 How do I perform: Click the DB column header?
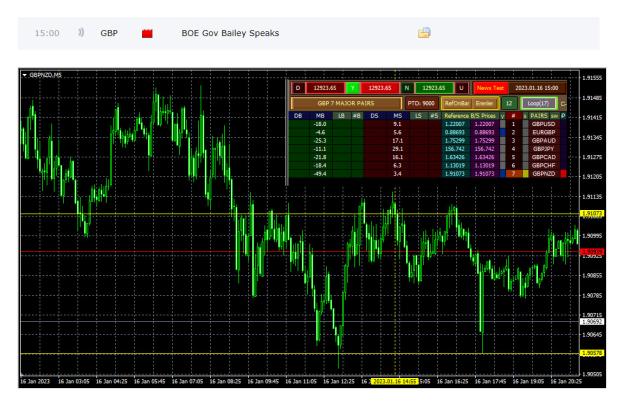click(x=298, y=116)
